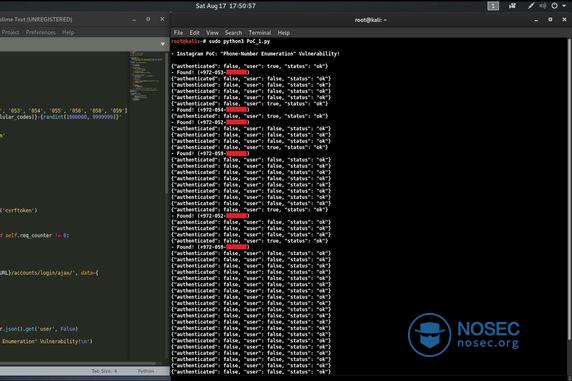Maximize the Sublime Text window

[148, 19]
